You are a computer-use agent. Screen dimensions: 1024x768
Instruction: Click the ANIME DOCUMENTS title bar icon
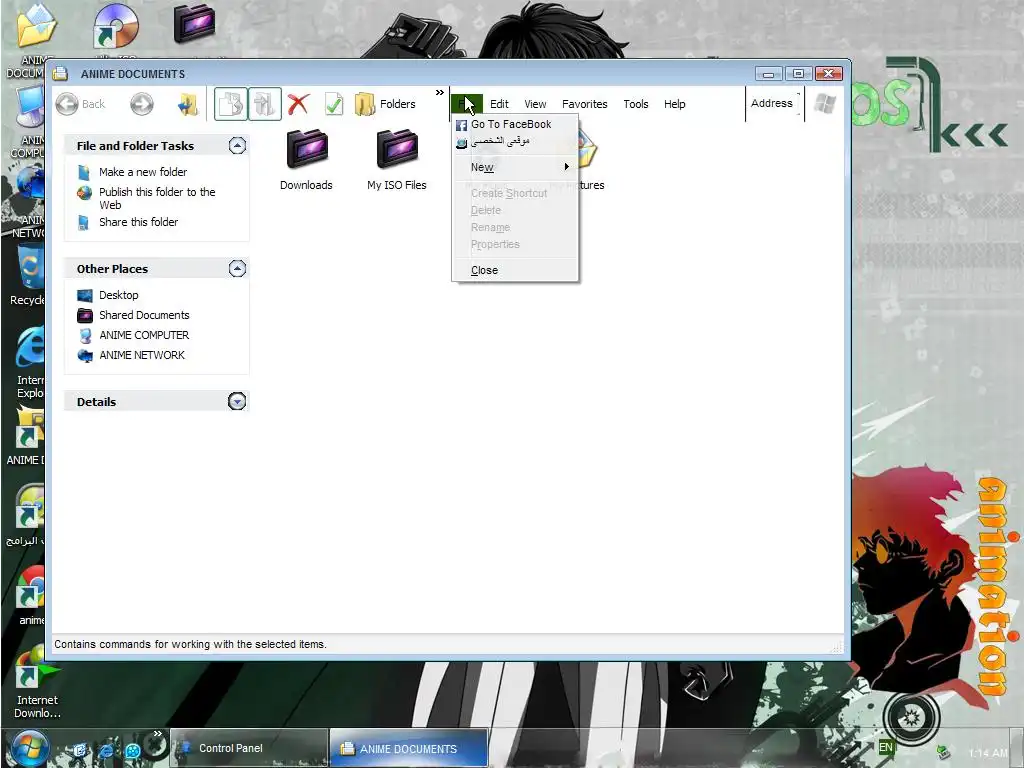[x=60, y=74]
